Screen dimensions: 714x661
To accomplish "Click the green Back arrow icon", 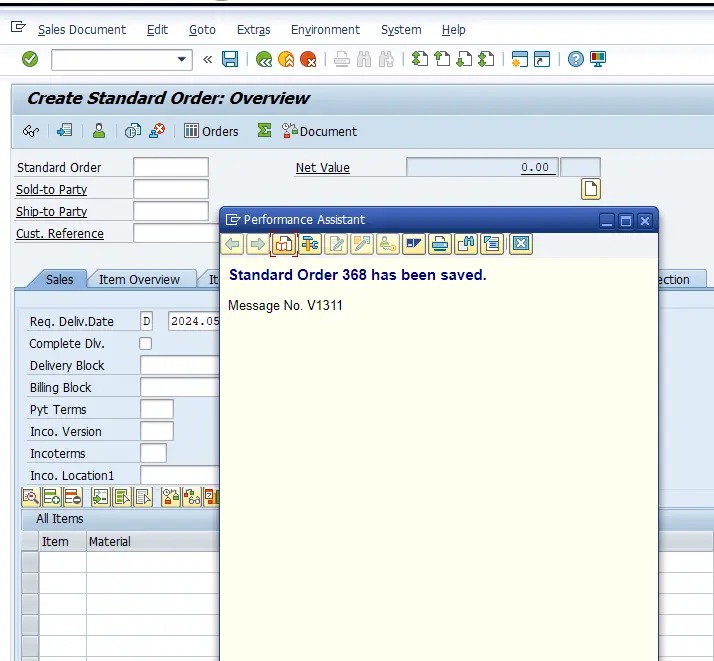I will 264,60.
